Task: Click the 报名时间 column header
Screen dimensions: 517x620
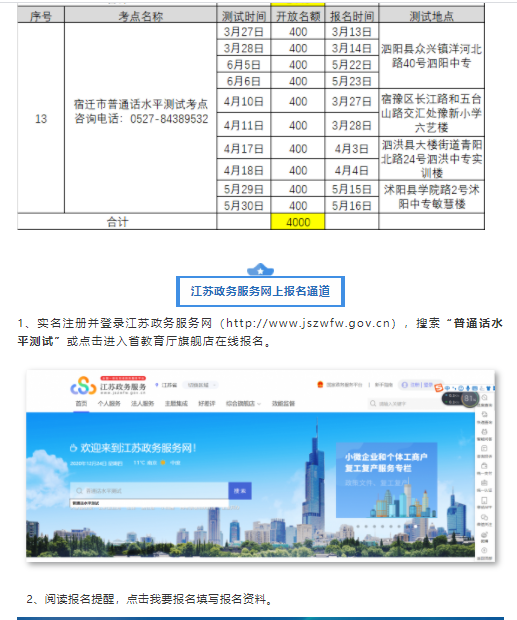Action: 351,16
